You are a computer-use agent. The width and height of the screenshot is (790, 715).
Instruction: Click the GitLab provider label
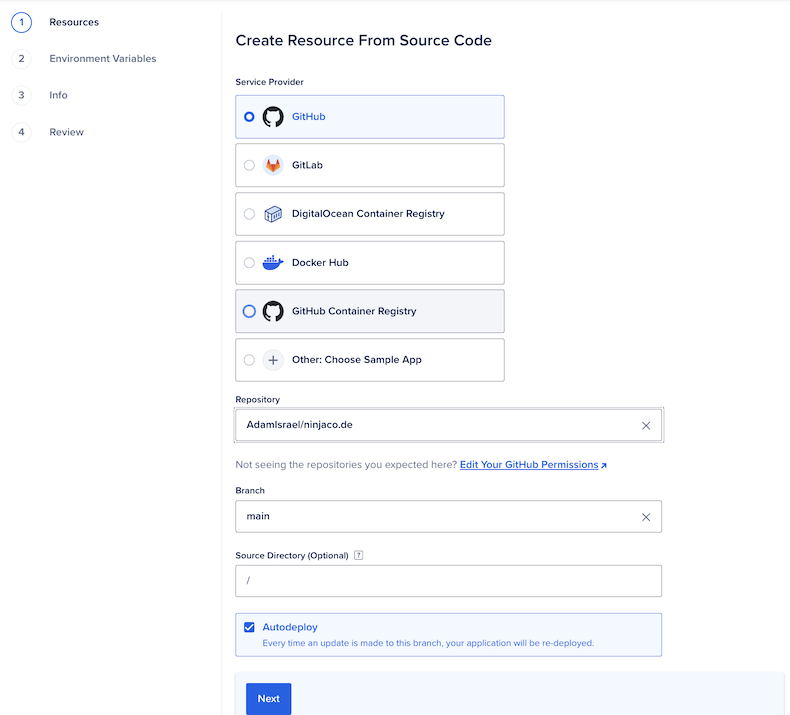click(307, 165)
